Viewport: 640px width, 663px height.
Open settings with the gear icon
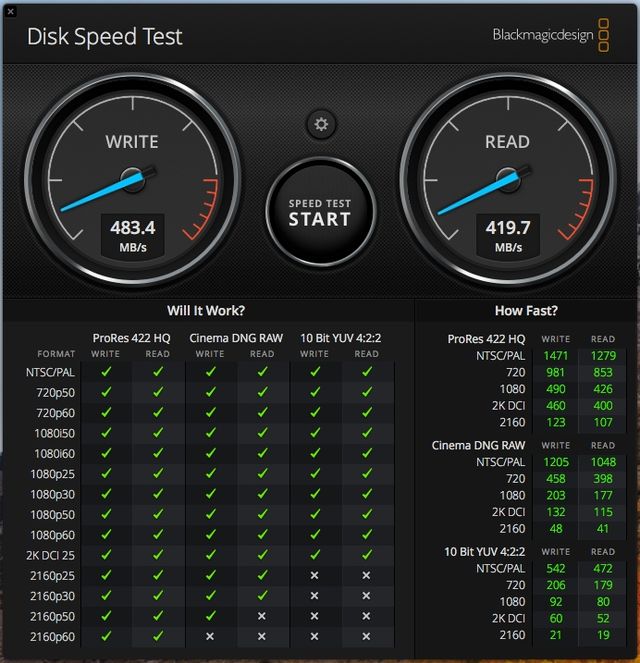[x=321, y=124]
